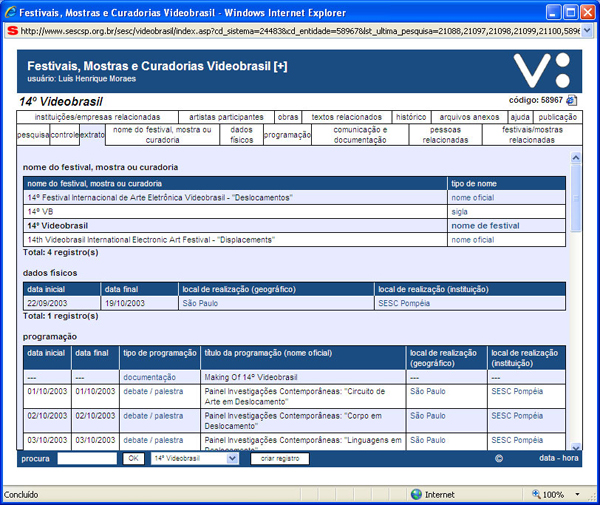Viewport: 600px width, 505px height.
Task: Click the vertical scrollbar thumb
Action: (576, 198)
